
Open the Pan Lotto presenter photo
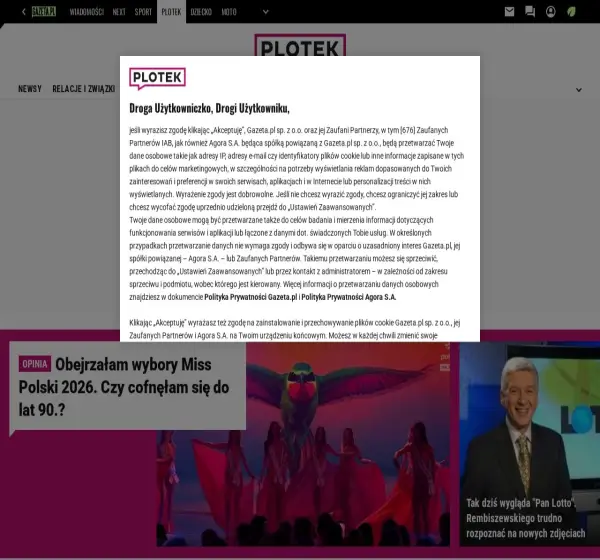point(530,444)
